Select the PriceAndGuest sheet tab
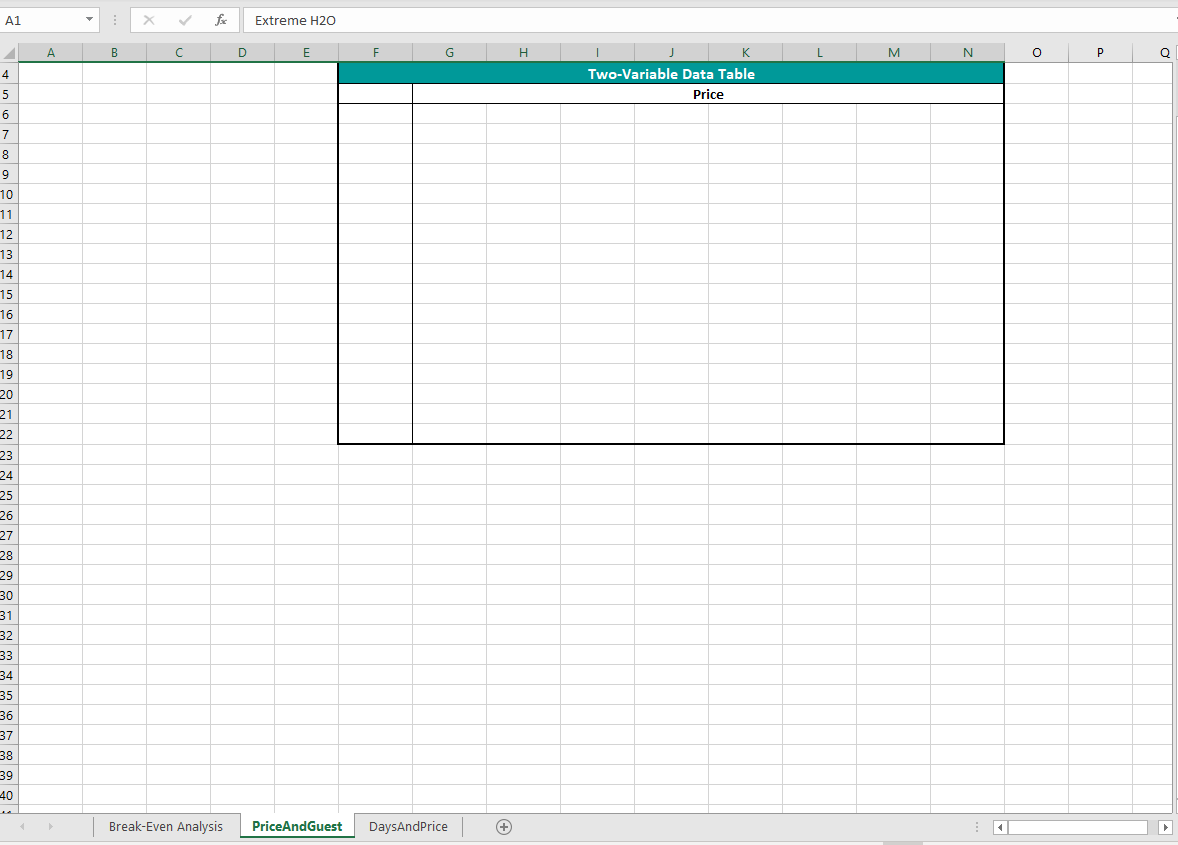The image size is (1178, 845). click(297, 826)
